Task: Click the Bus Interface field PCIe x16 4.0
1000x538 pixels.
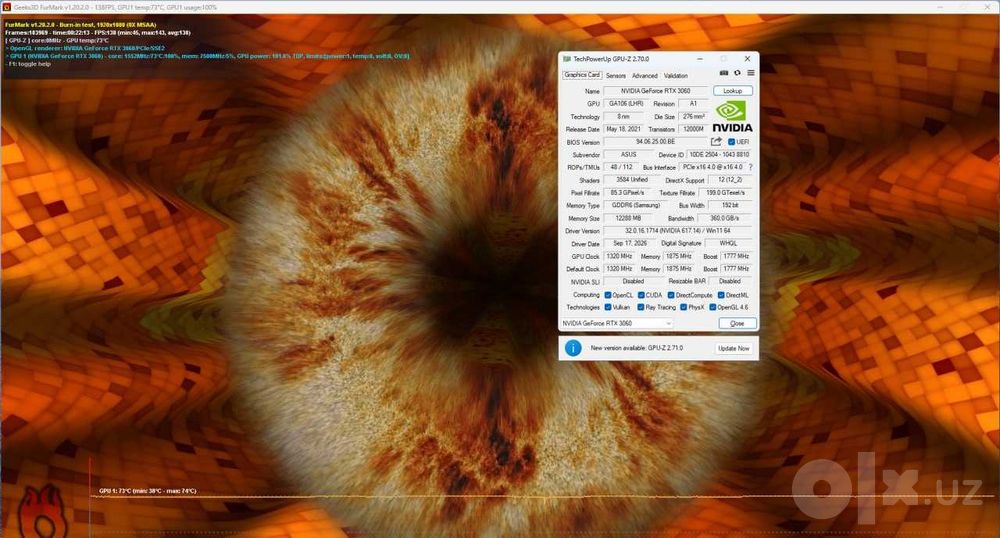Action: 712,167
